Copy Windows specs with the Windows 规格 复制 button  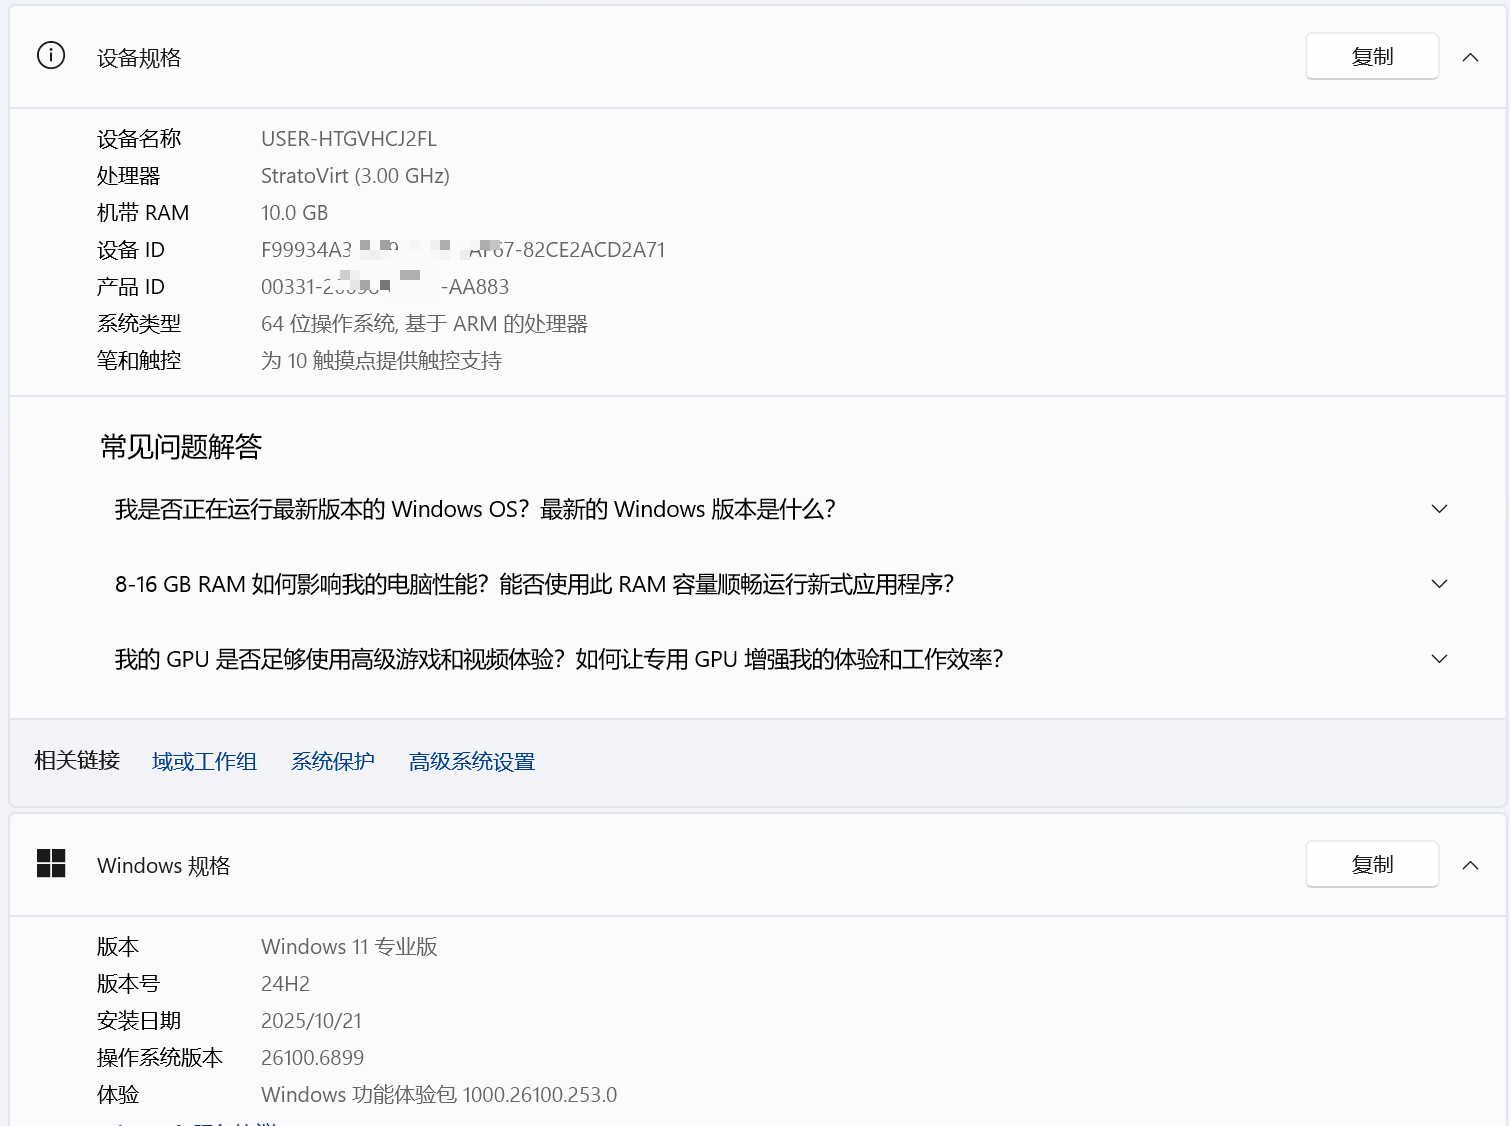coord(1372,864)
